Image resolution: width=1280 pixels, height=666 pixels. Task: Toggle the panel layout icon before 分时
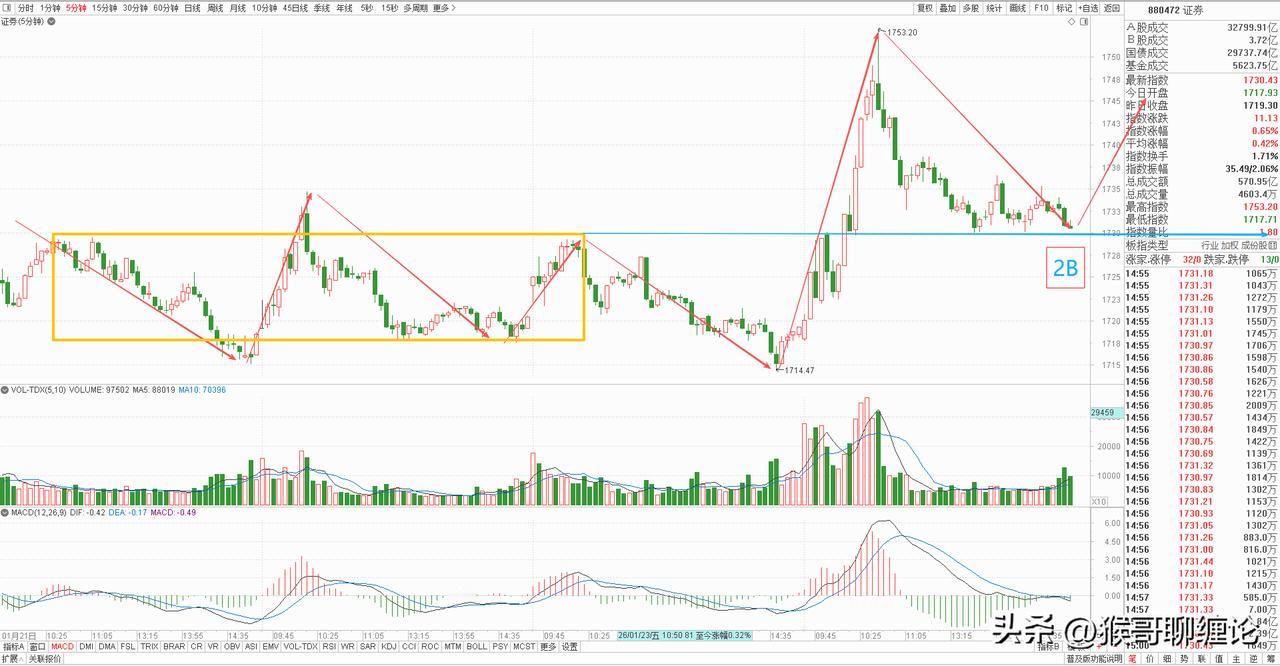tap(8, 8)
